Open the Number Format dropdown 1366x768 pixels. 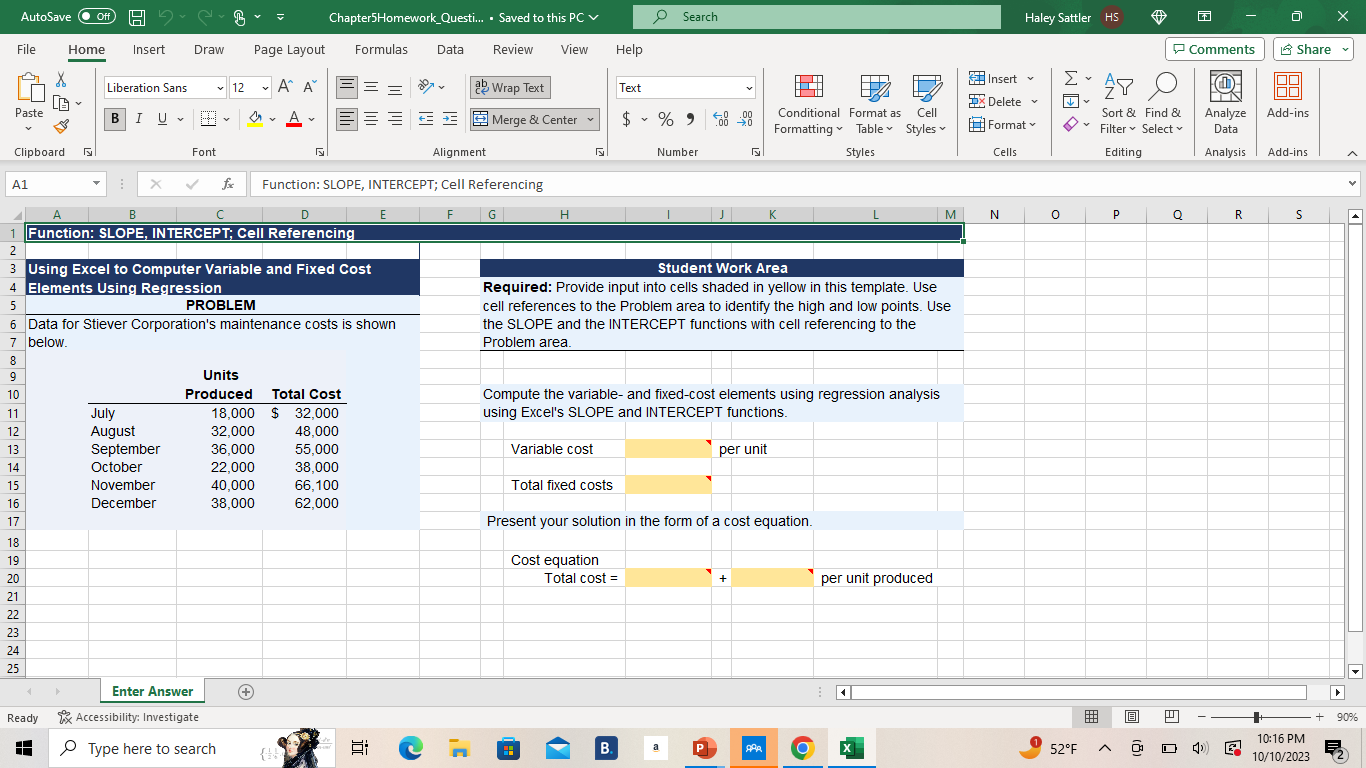point(747,88)
